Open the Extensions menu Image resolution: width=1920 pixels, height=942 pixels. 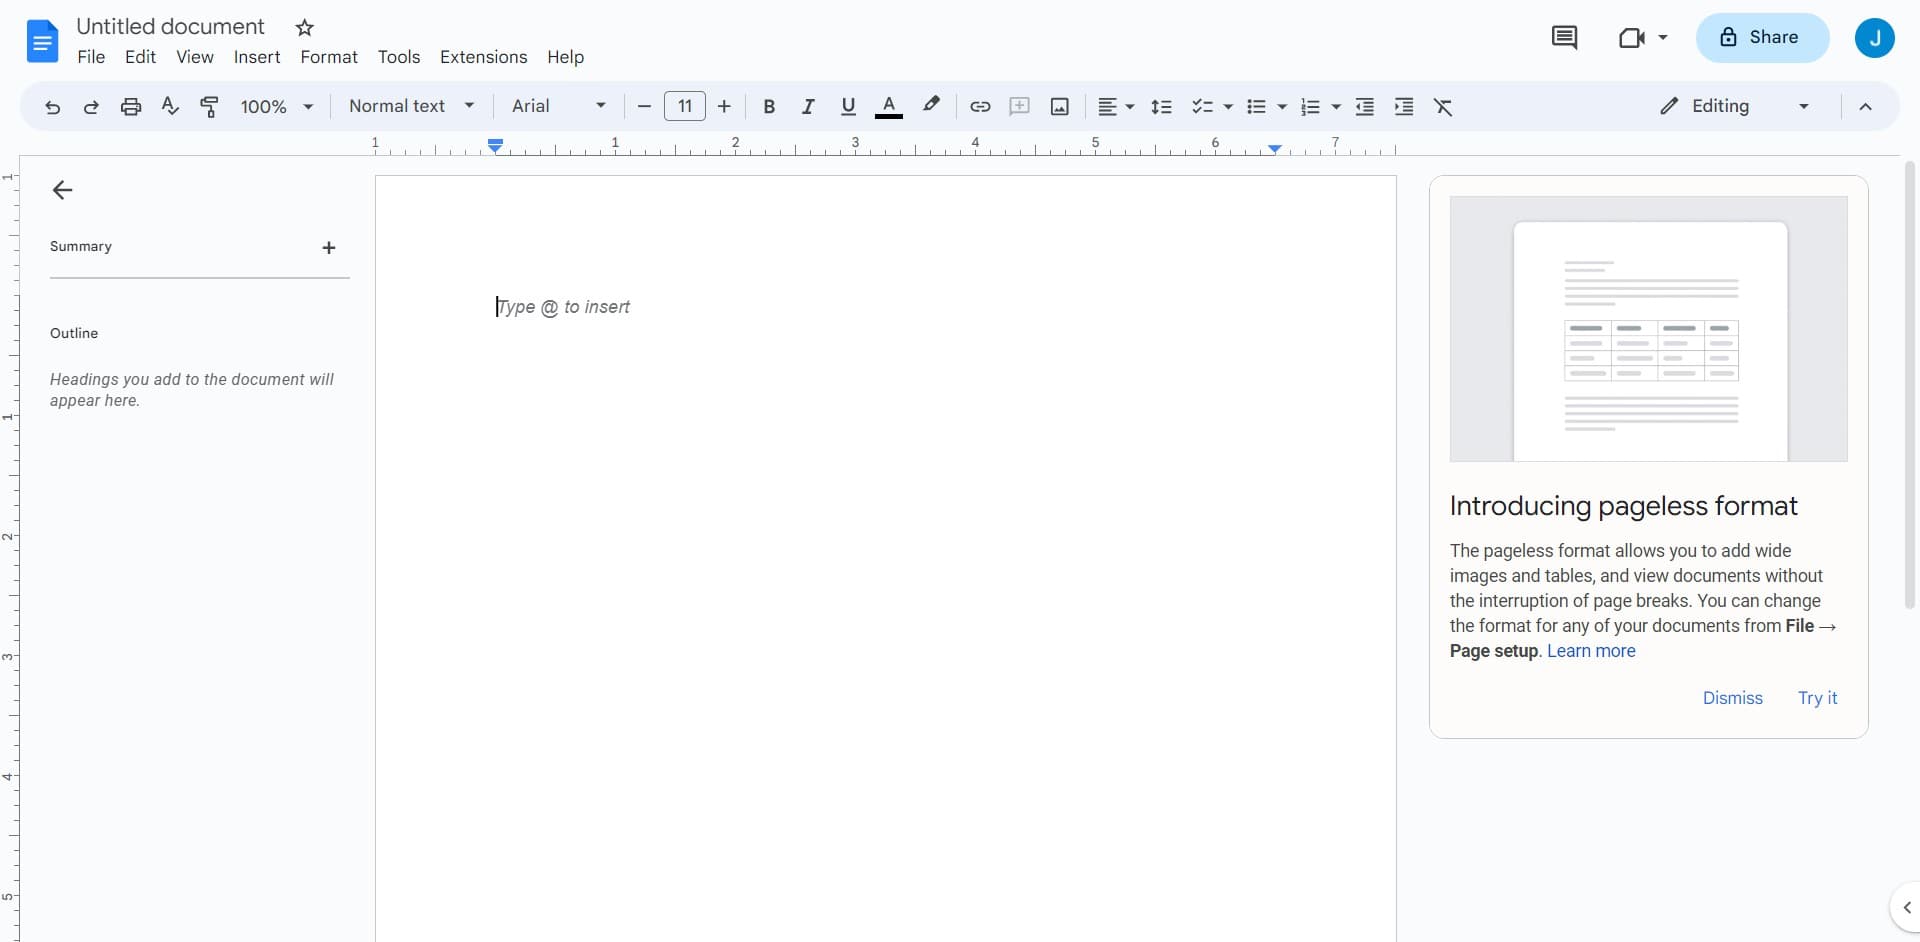click(x=483, y=57)
